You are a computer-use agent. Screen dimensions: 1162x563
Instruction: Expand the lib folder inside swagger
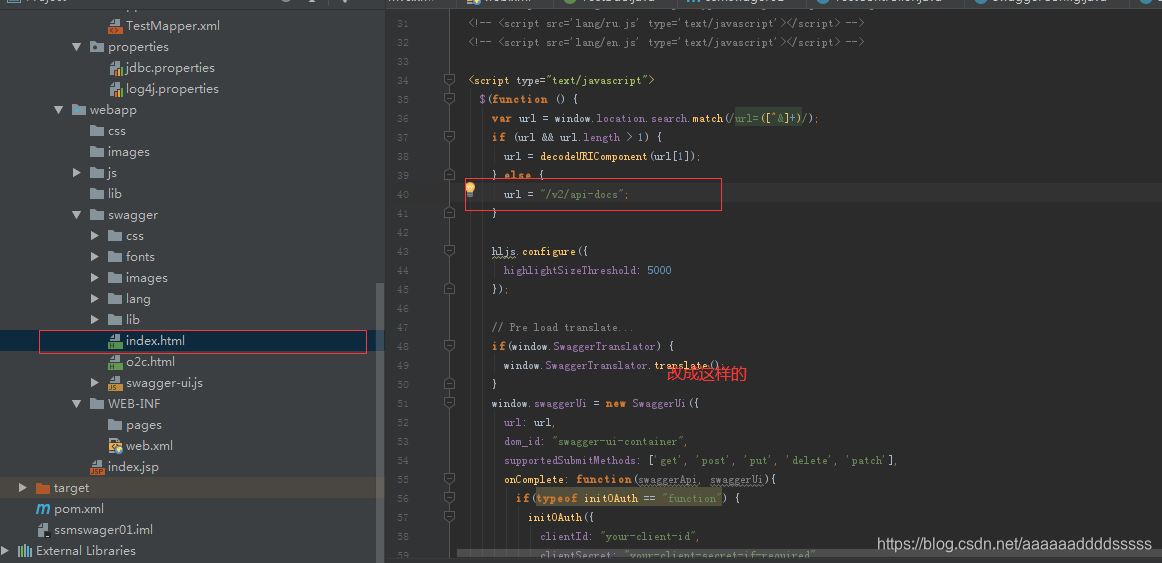[94, 320]
